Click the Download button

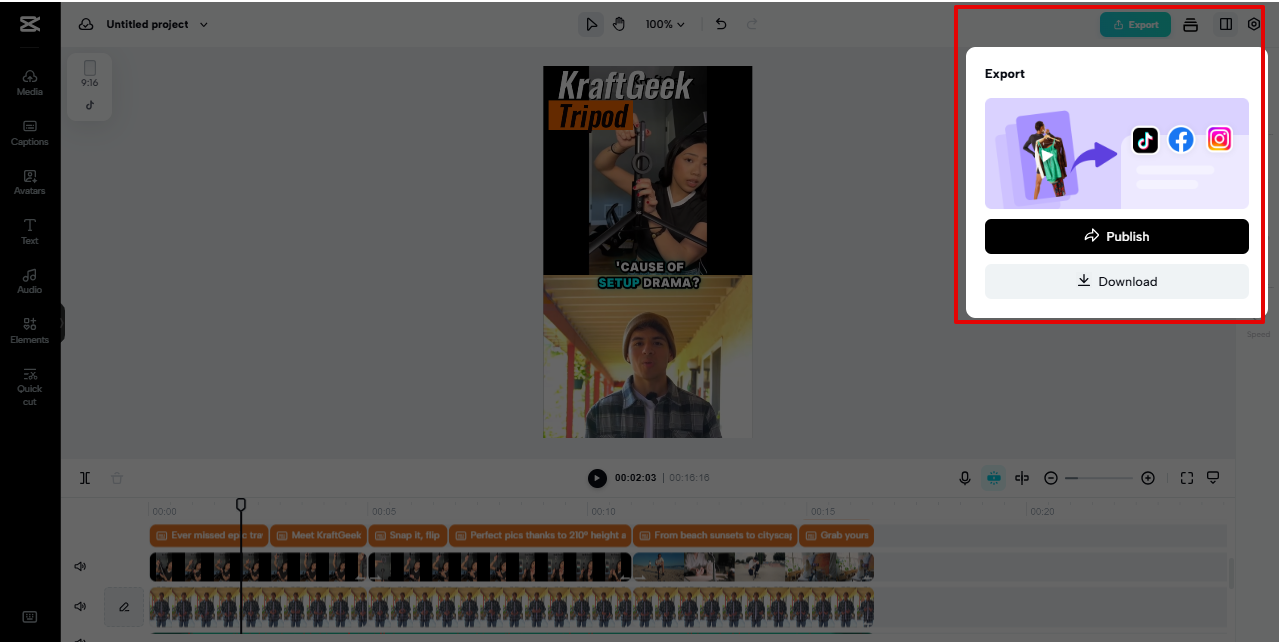point(1116,281)
